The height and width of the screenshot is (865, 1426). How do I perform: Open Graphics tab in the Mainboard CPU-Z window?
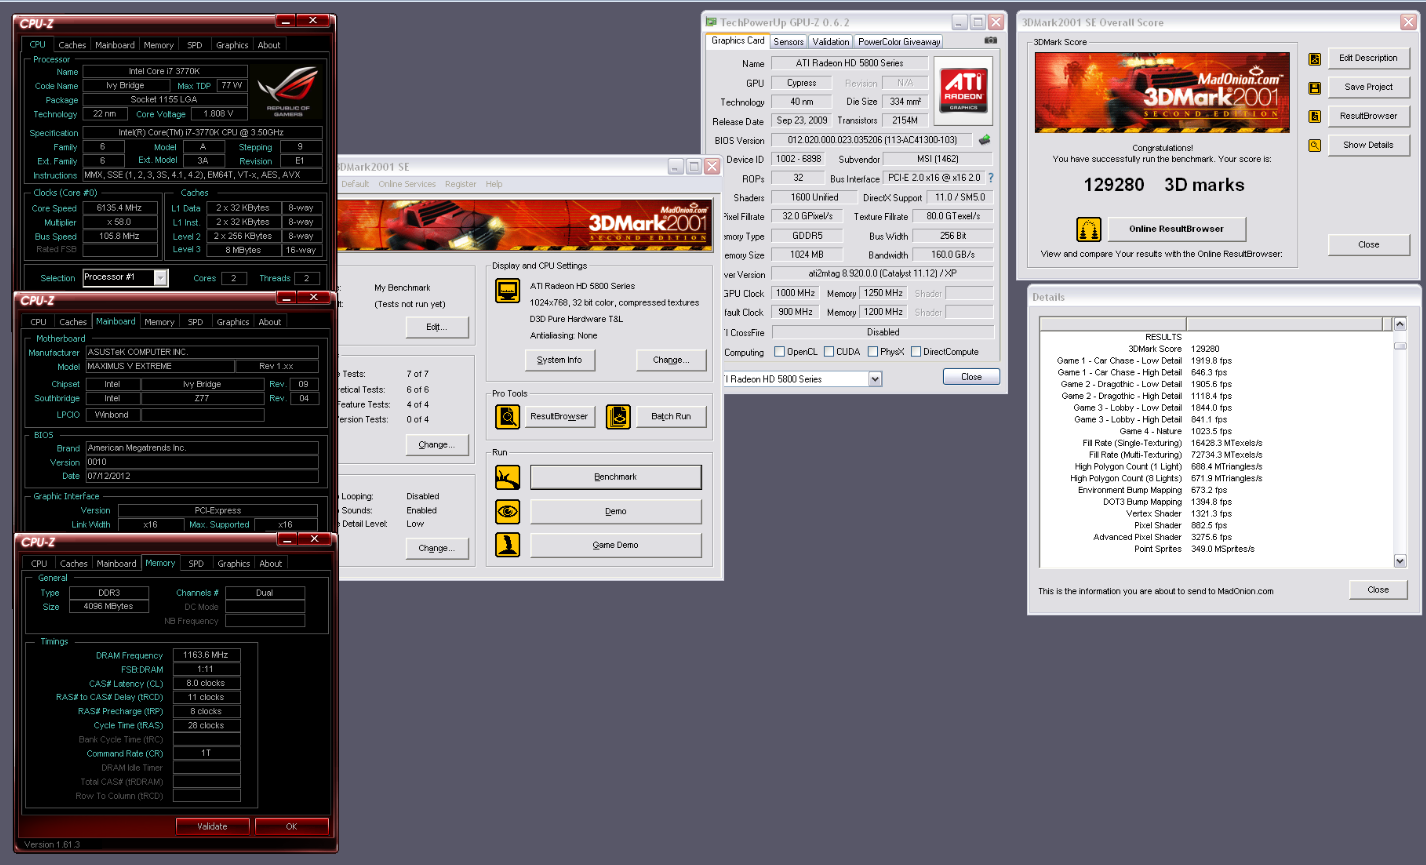tap(233, 322)
